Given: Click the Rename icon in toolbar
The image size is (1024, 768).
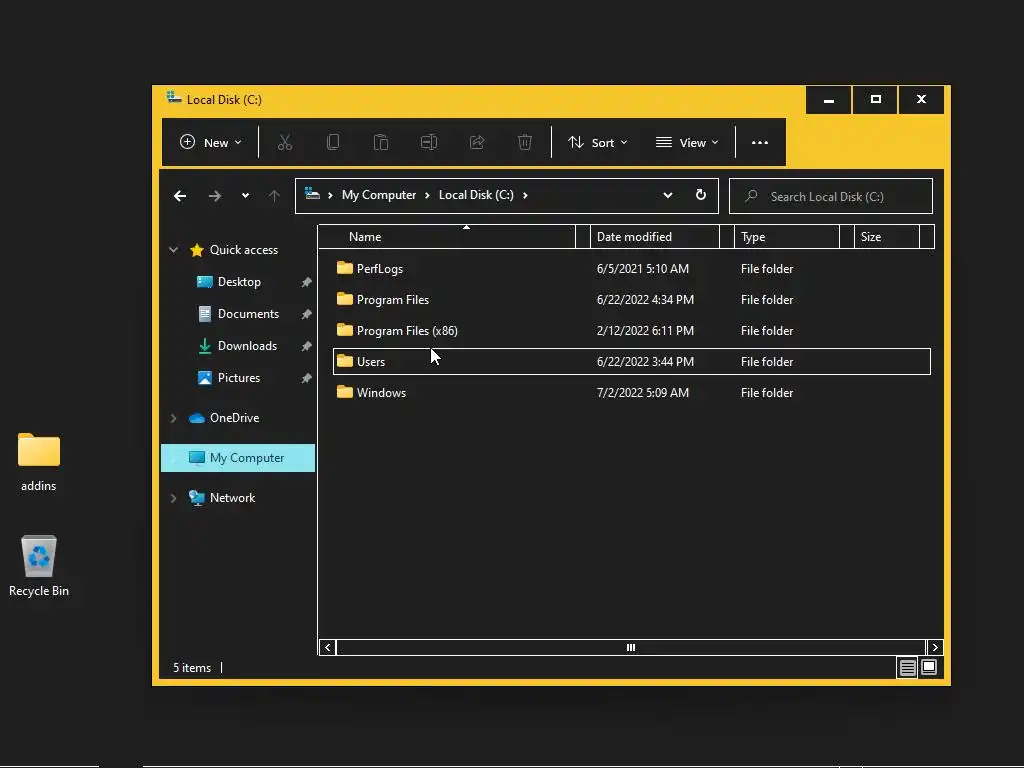Looking at the screenshot, I should 428,142.
